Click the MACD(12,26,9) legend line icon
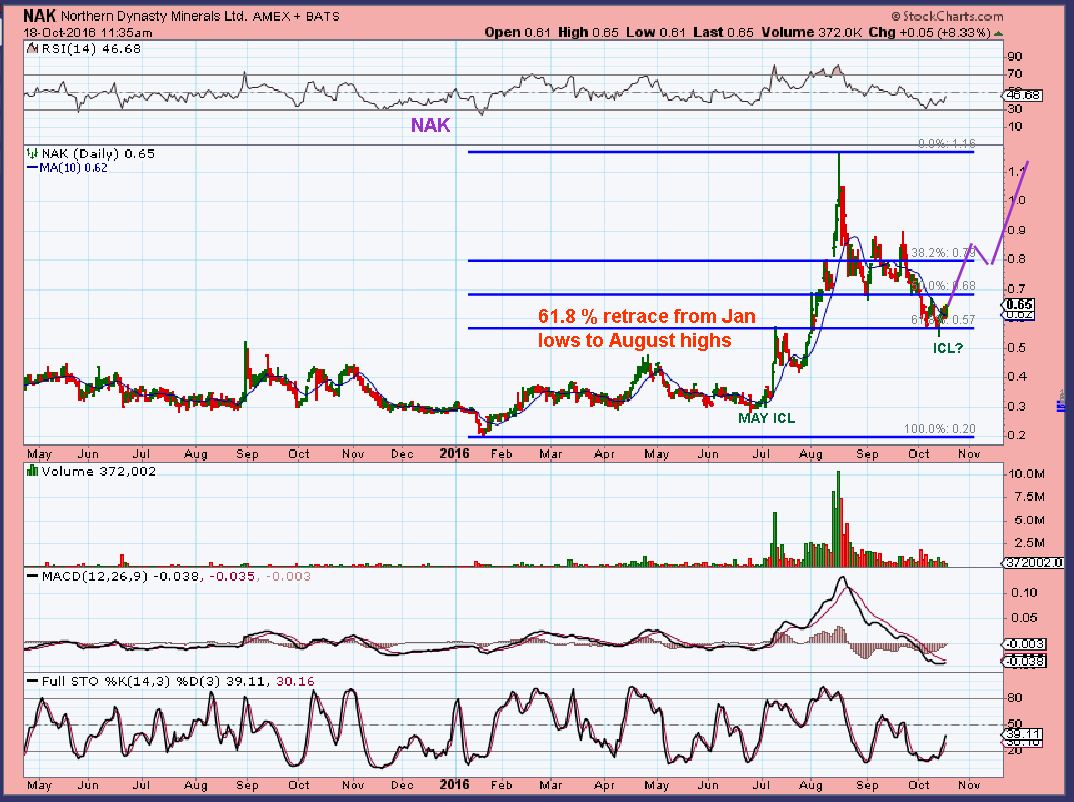This screenshot has width=1074, height=802. pyautogui.click(x=32, y=577)
